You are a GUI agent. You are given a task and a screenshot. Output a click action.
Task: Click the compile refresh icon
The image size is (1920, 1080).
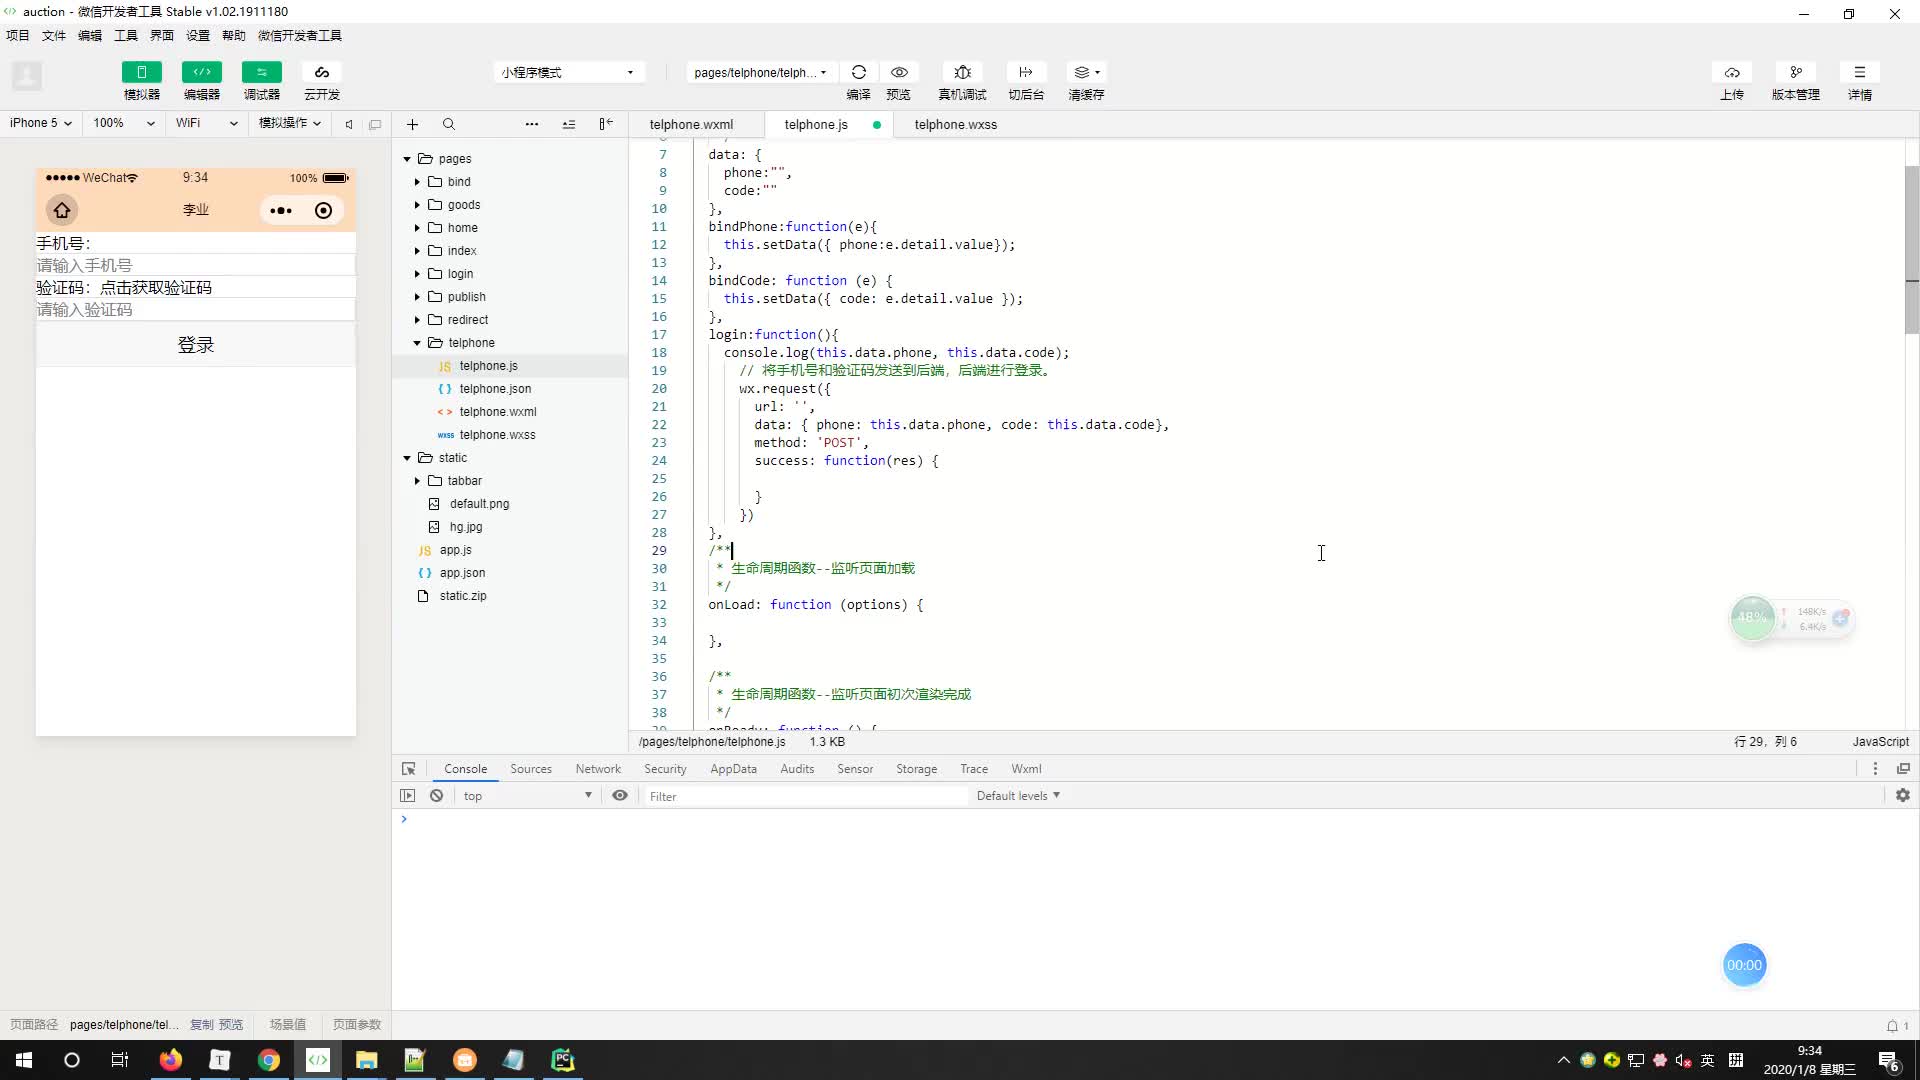(858, 72)
